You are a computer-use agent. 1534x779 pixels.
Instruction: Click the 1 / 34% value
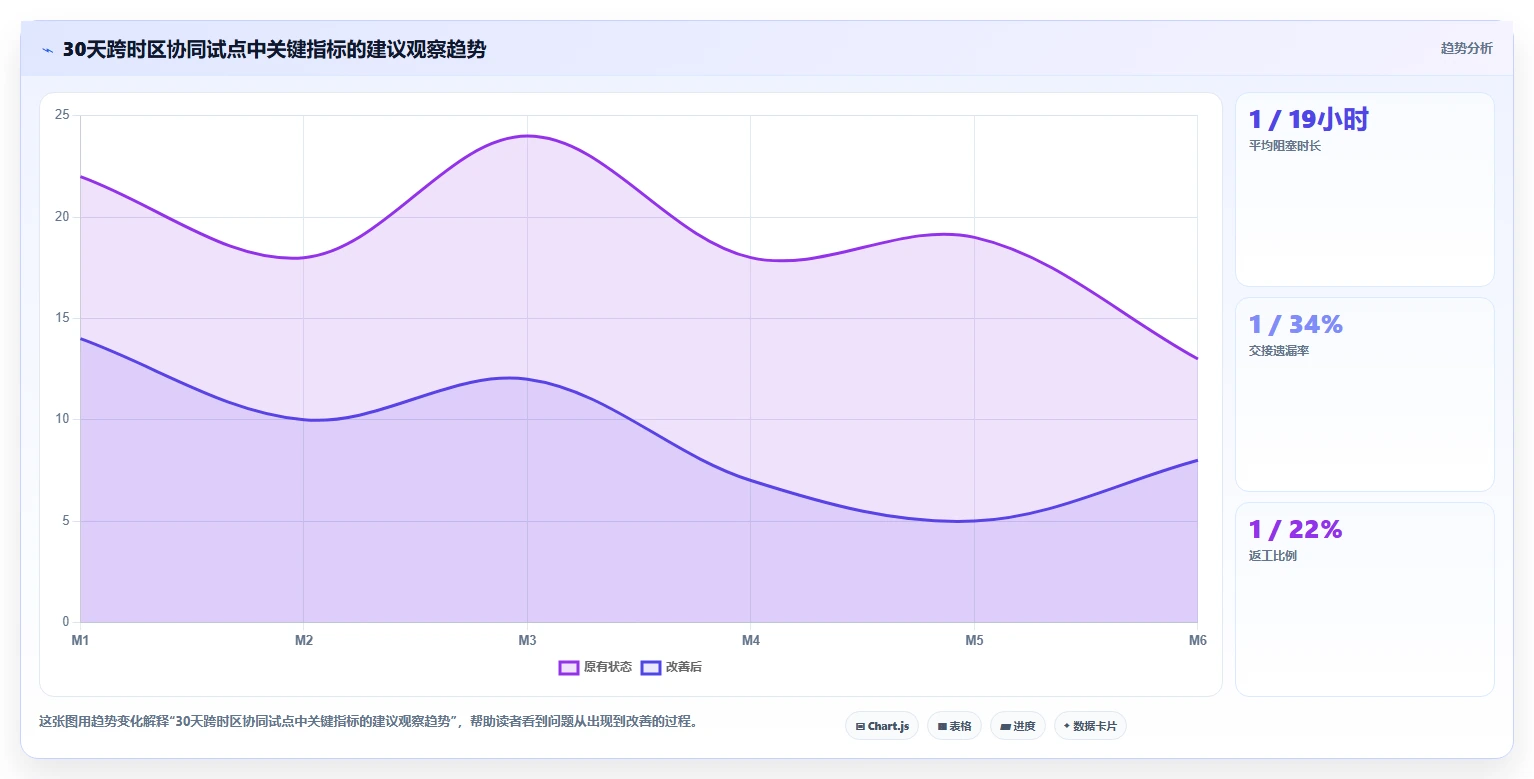(x=1295, y=325)
